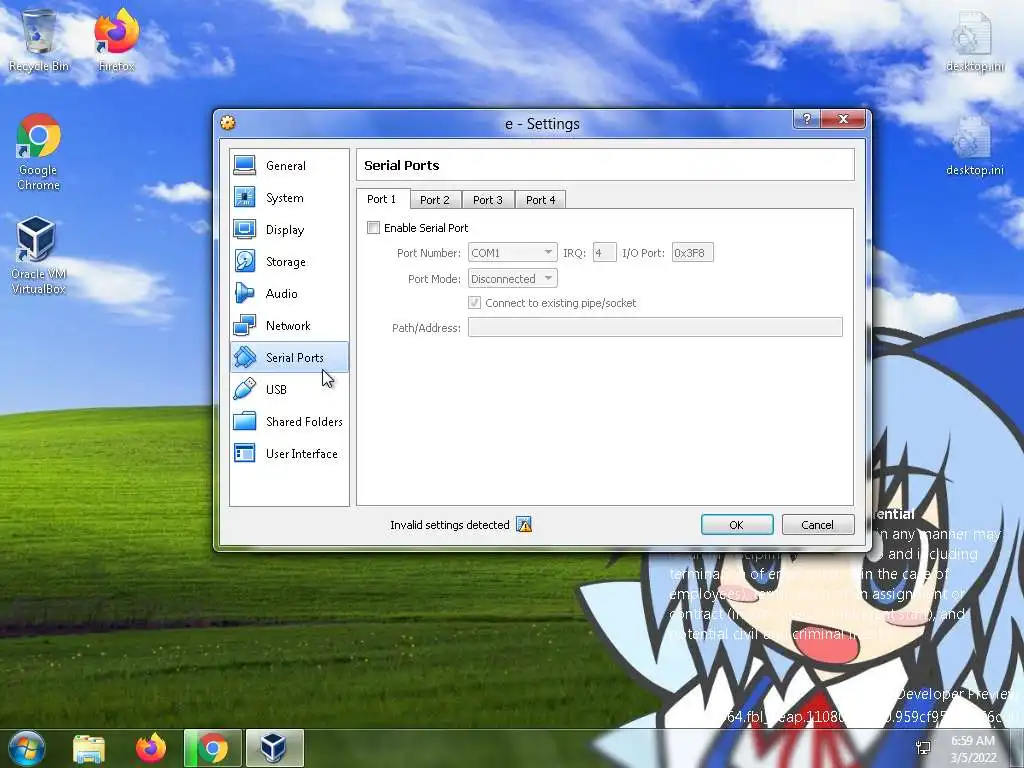This screenshot has height=768, width=1024.
Task: Click the Serial Ports plug icon
Action: point(245,357)
